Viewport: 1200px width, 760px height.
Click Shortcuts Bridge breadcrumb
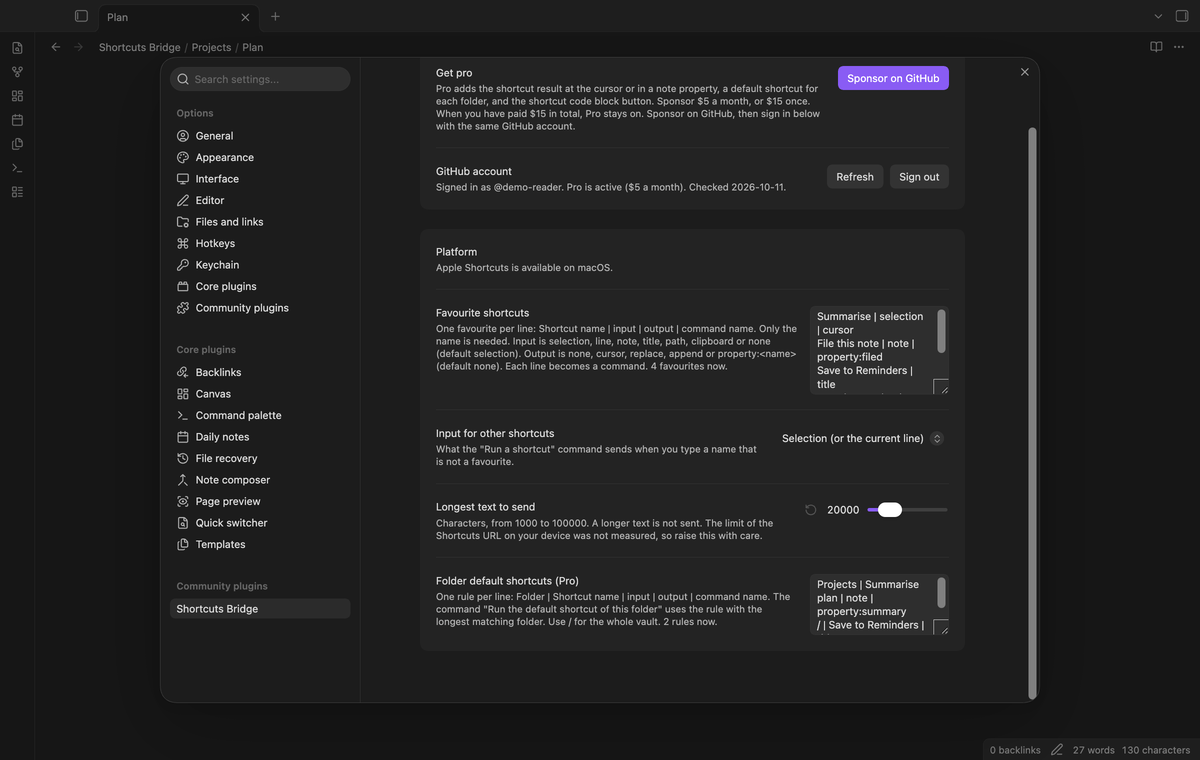140,47
